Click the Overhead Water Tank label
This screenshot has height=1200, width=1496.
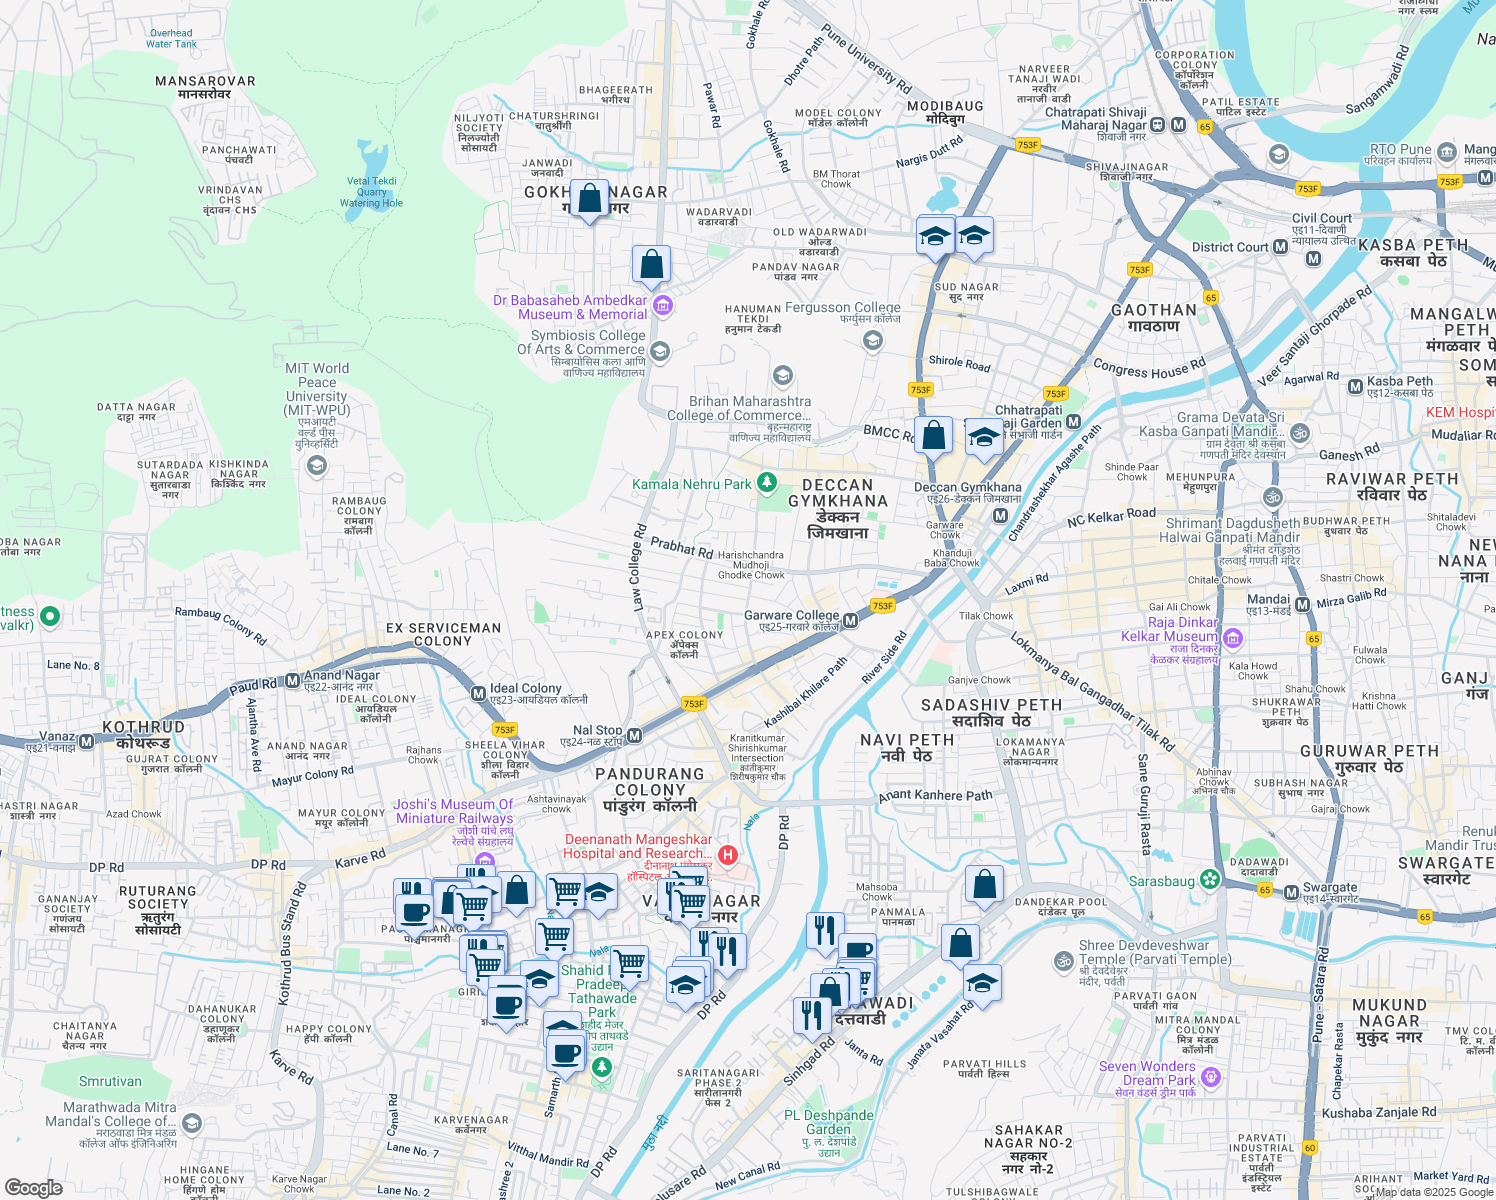pos(171,38)
